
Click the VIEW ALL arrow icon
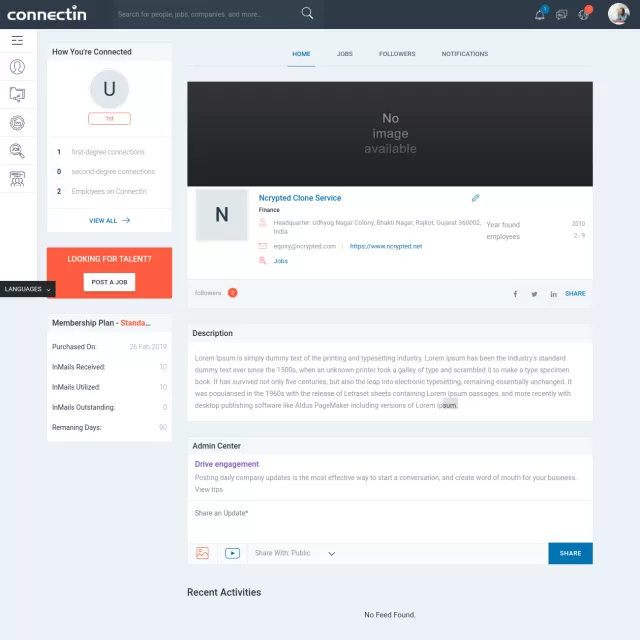(x=126, y=220)
